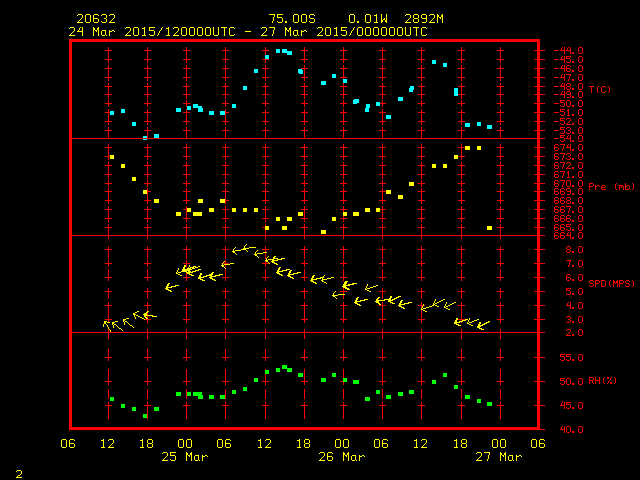
Task: Click the date range header text
Action: [248, 32]
